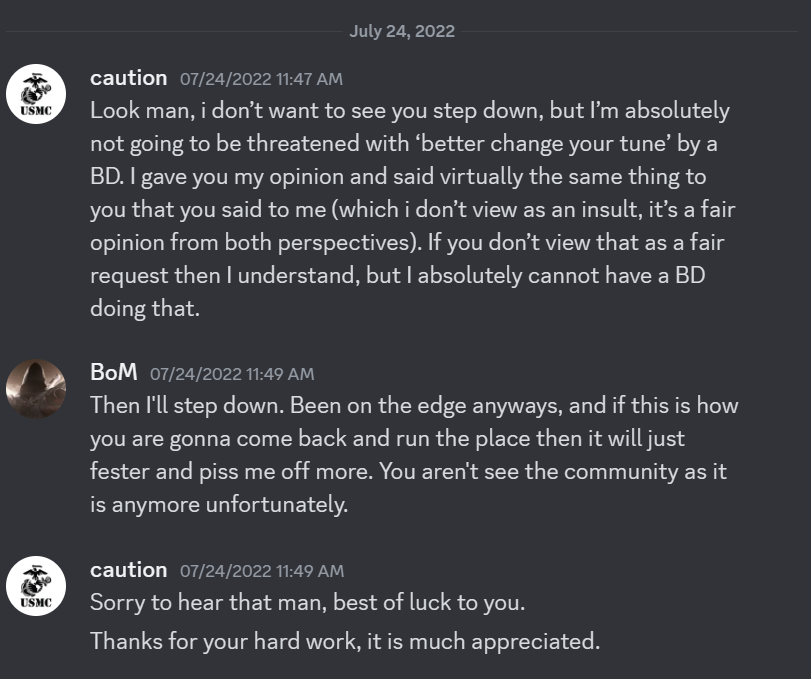Click the 'is anymore unfortunately.' line
The height and width of the screenshot is (679, 811).
pos(219,504)
